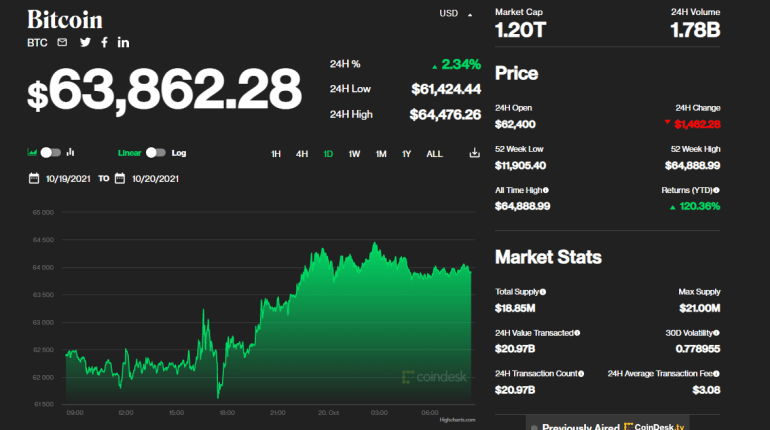Toggle Linear/Log scale switch
This screenshot has width=770, height=430.
tap(155, 153)
